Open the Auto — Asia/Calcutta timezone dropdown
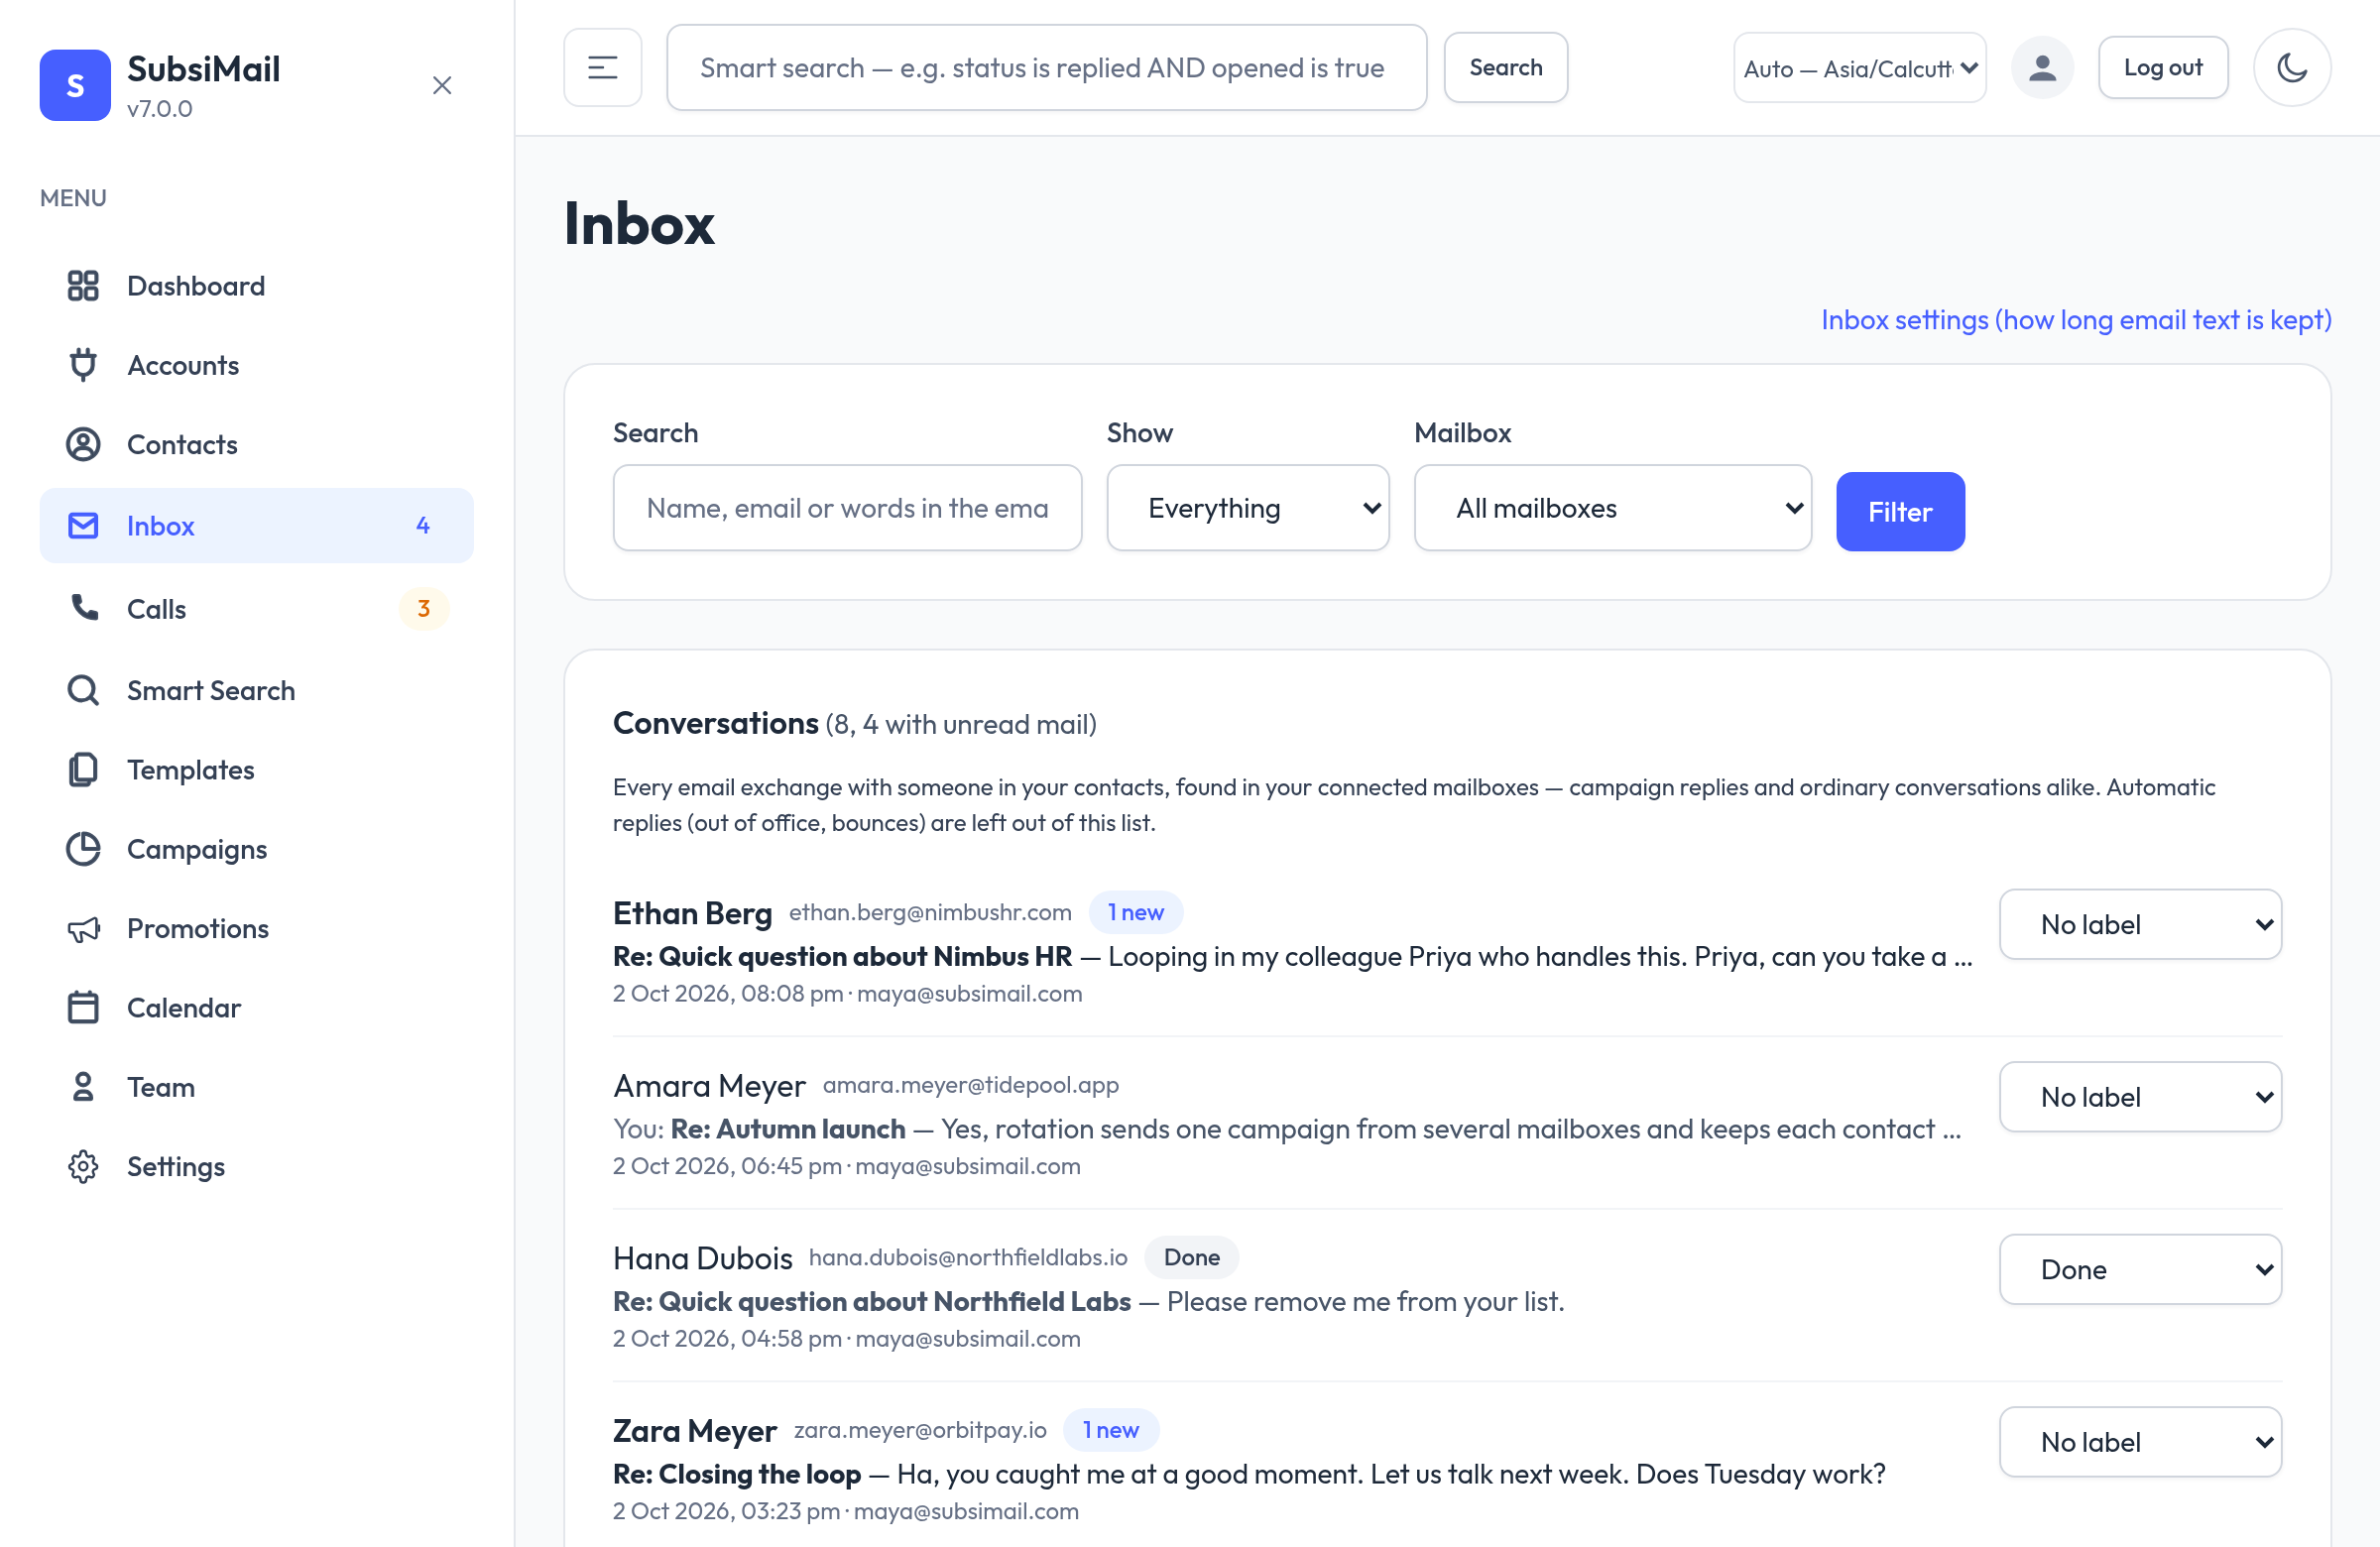Viewport: 2380px width, 1547px height. coord(1859,67)
